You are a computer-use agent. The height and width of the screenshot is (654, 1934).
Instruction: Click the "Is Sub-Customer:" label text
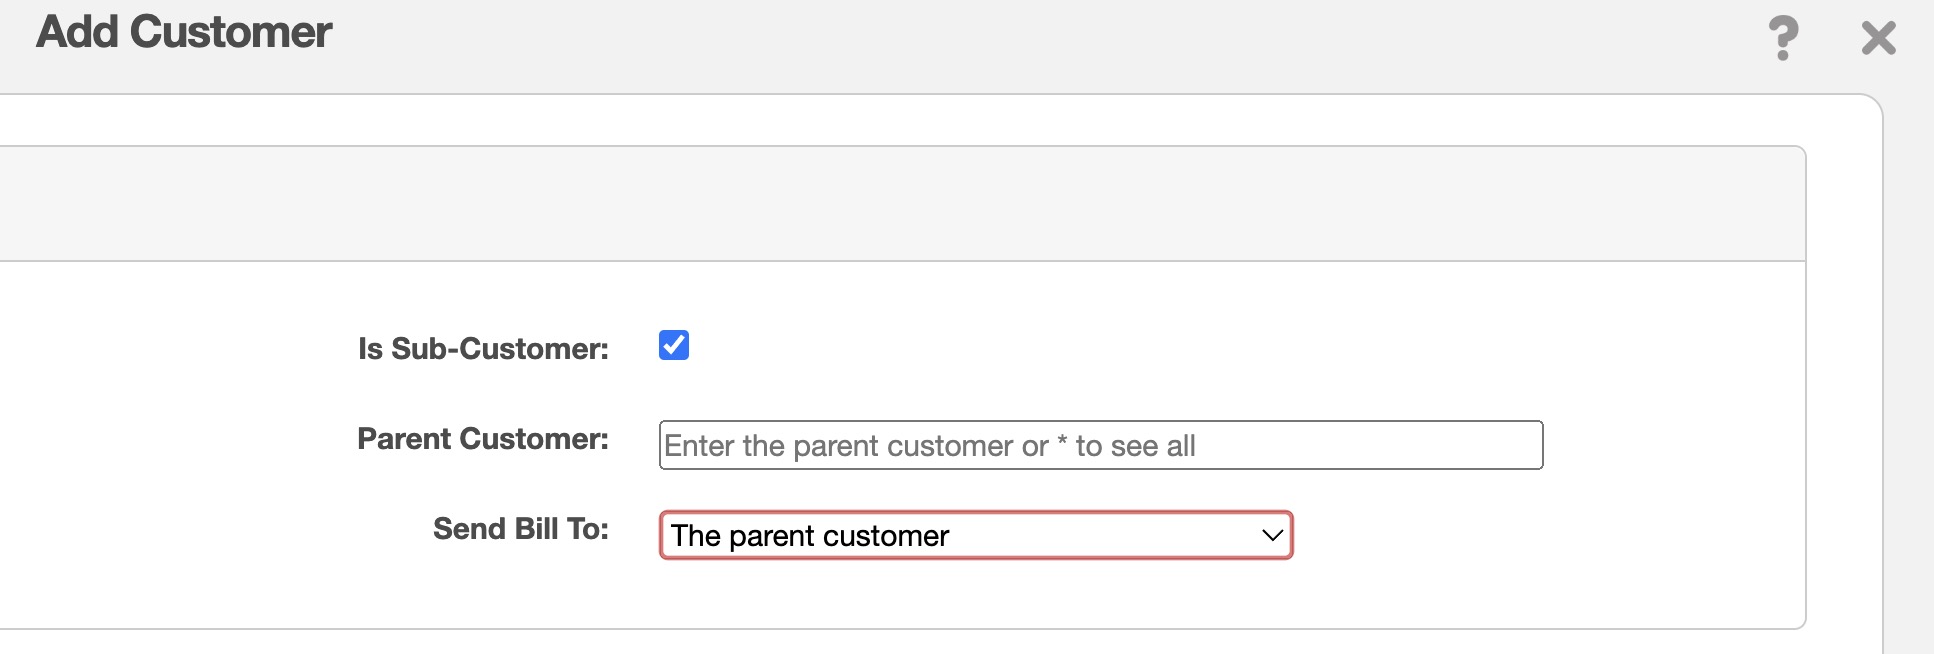click(x=483, y=349)
